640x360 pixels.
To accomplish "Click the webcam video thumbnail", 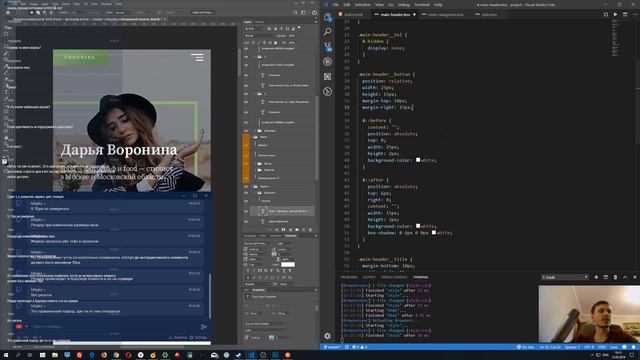I will pos(589,313).
